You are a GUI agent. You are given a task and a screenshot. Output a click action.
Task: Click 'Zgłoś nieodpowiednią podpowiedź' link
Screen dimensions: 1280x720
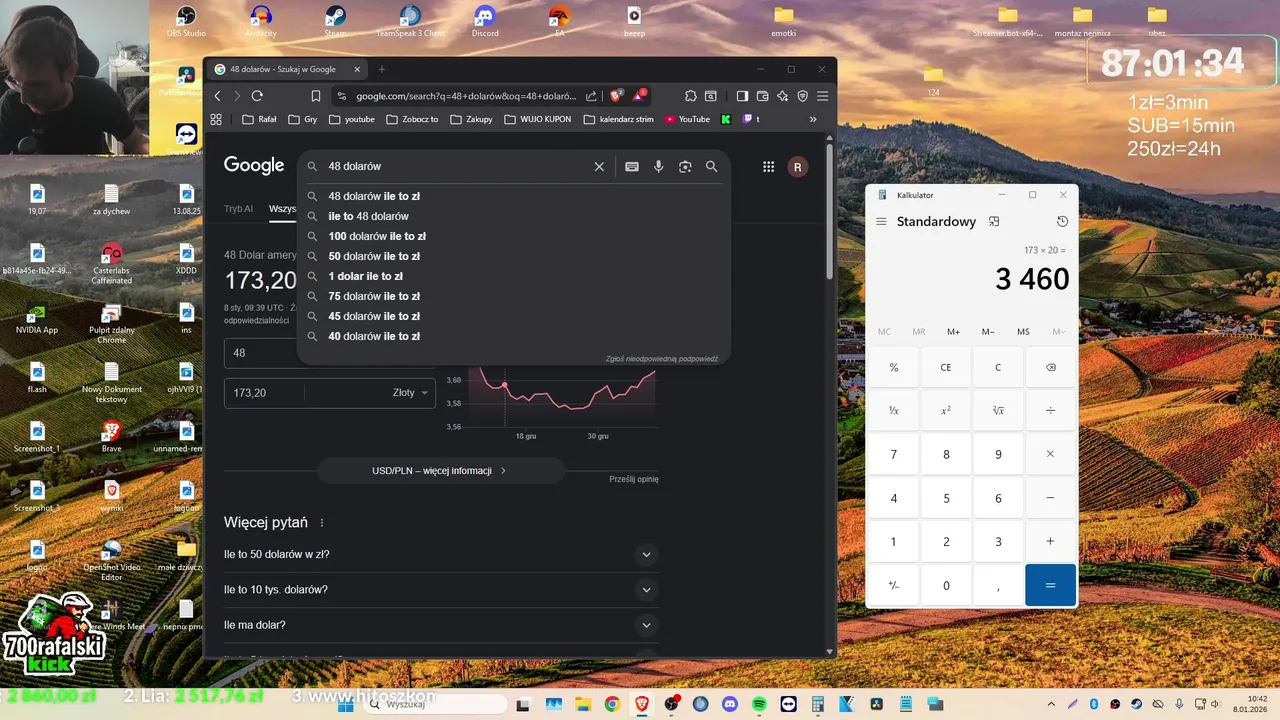pos(662,358)
